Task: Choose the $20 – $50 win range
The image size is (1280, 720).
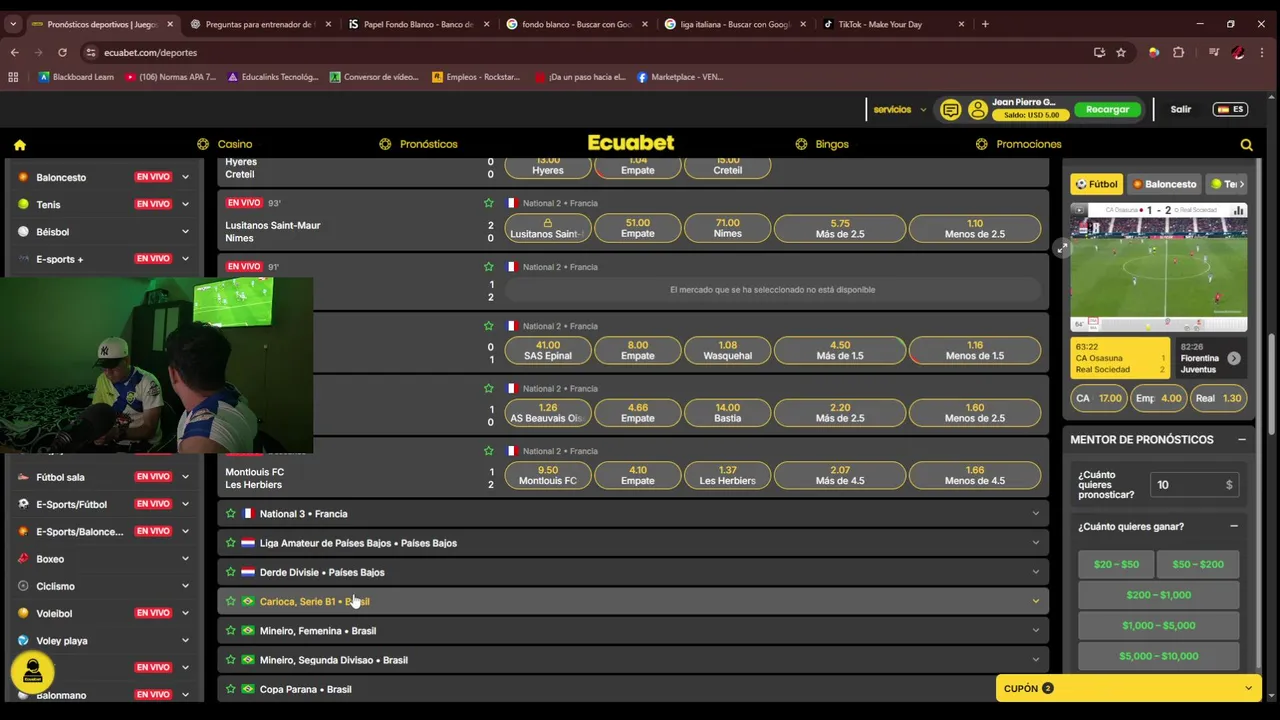Action: point(1116,564)
